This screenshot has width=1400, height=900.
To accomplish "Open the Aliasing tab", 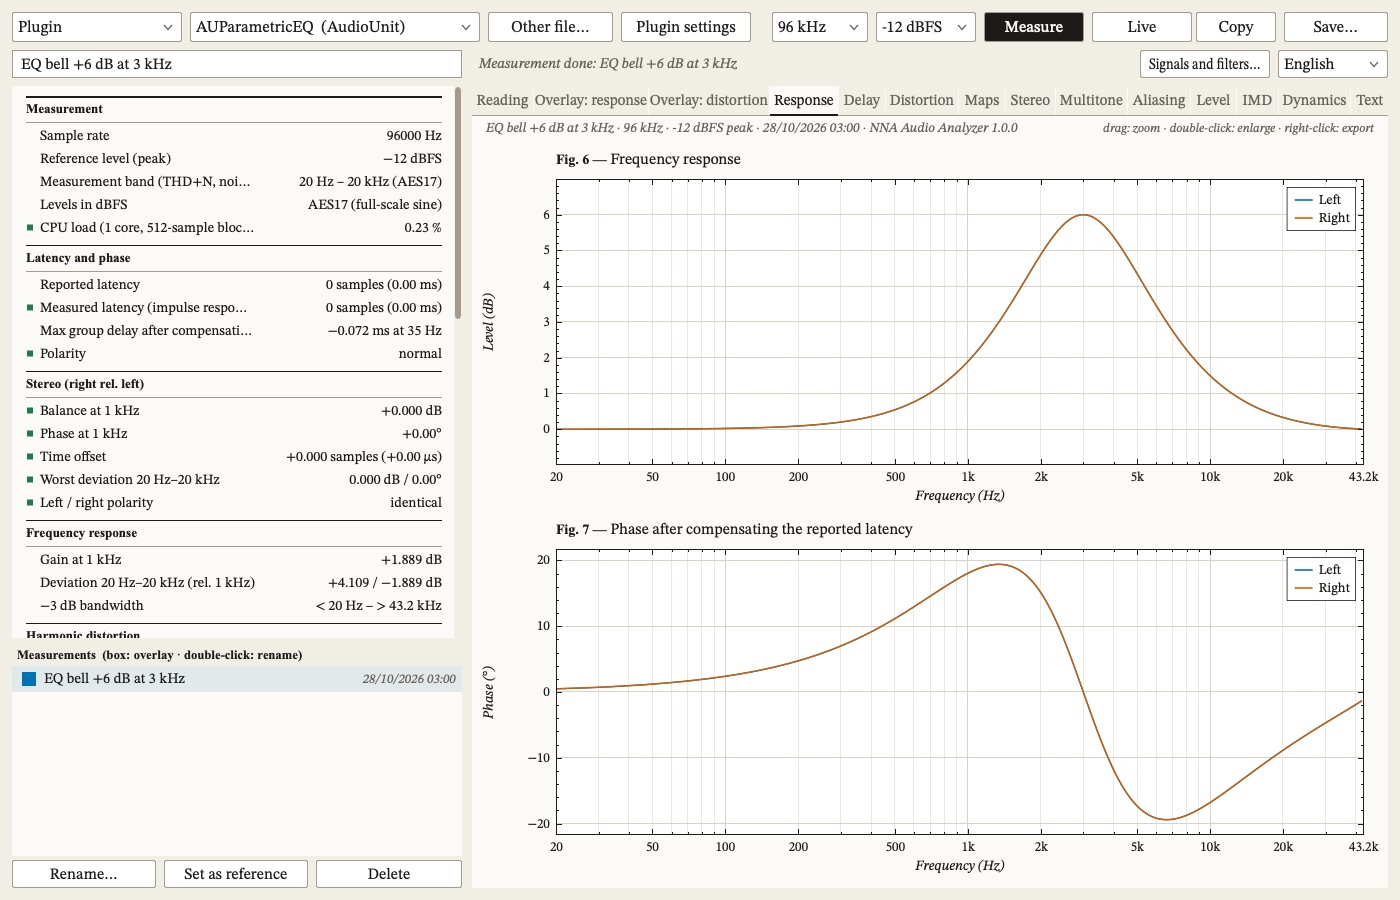I will [1159, 100].
